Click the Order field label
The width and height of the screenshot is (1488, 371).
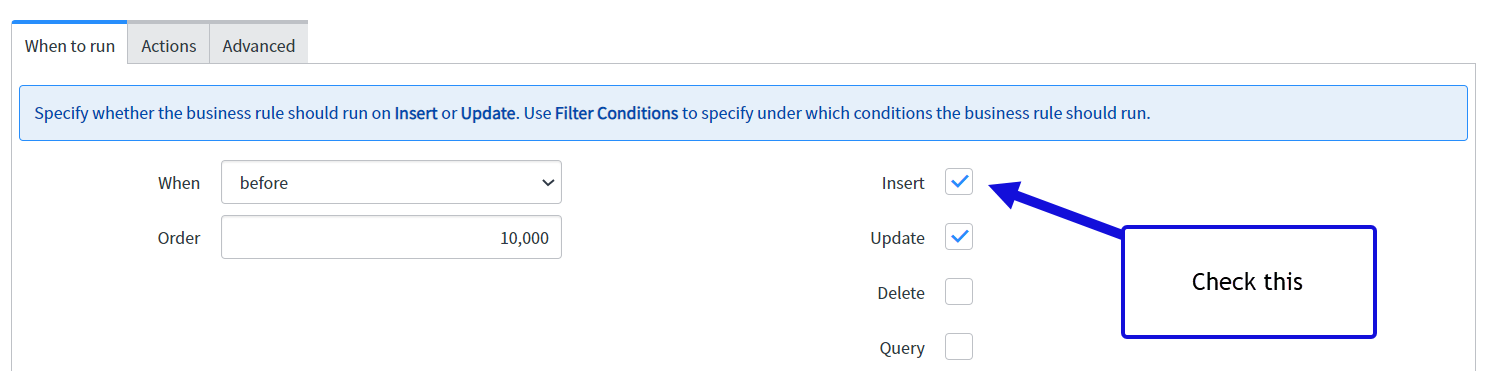(x=179, y=238)
